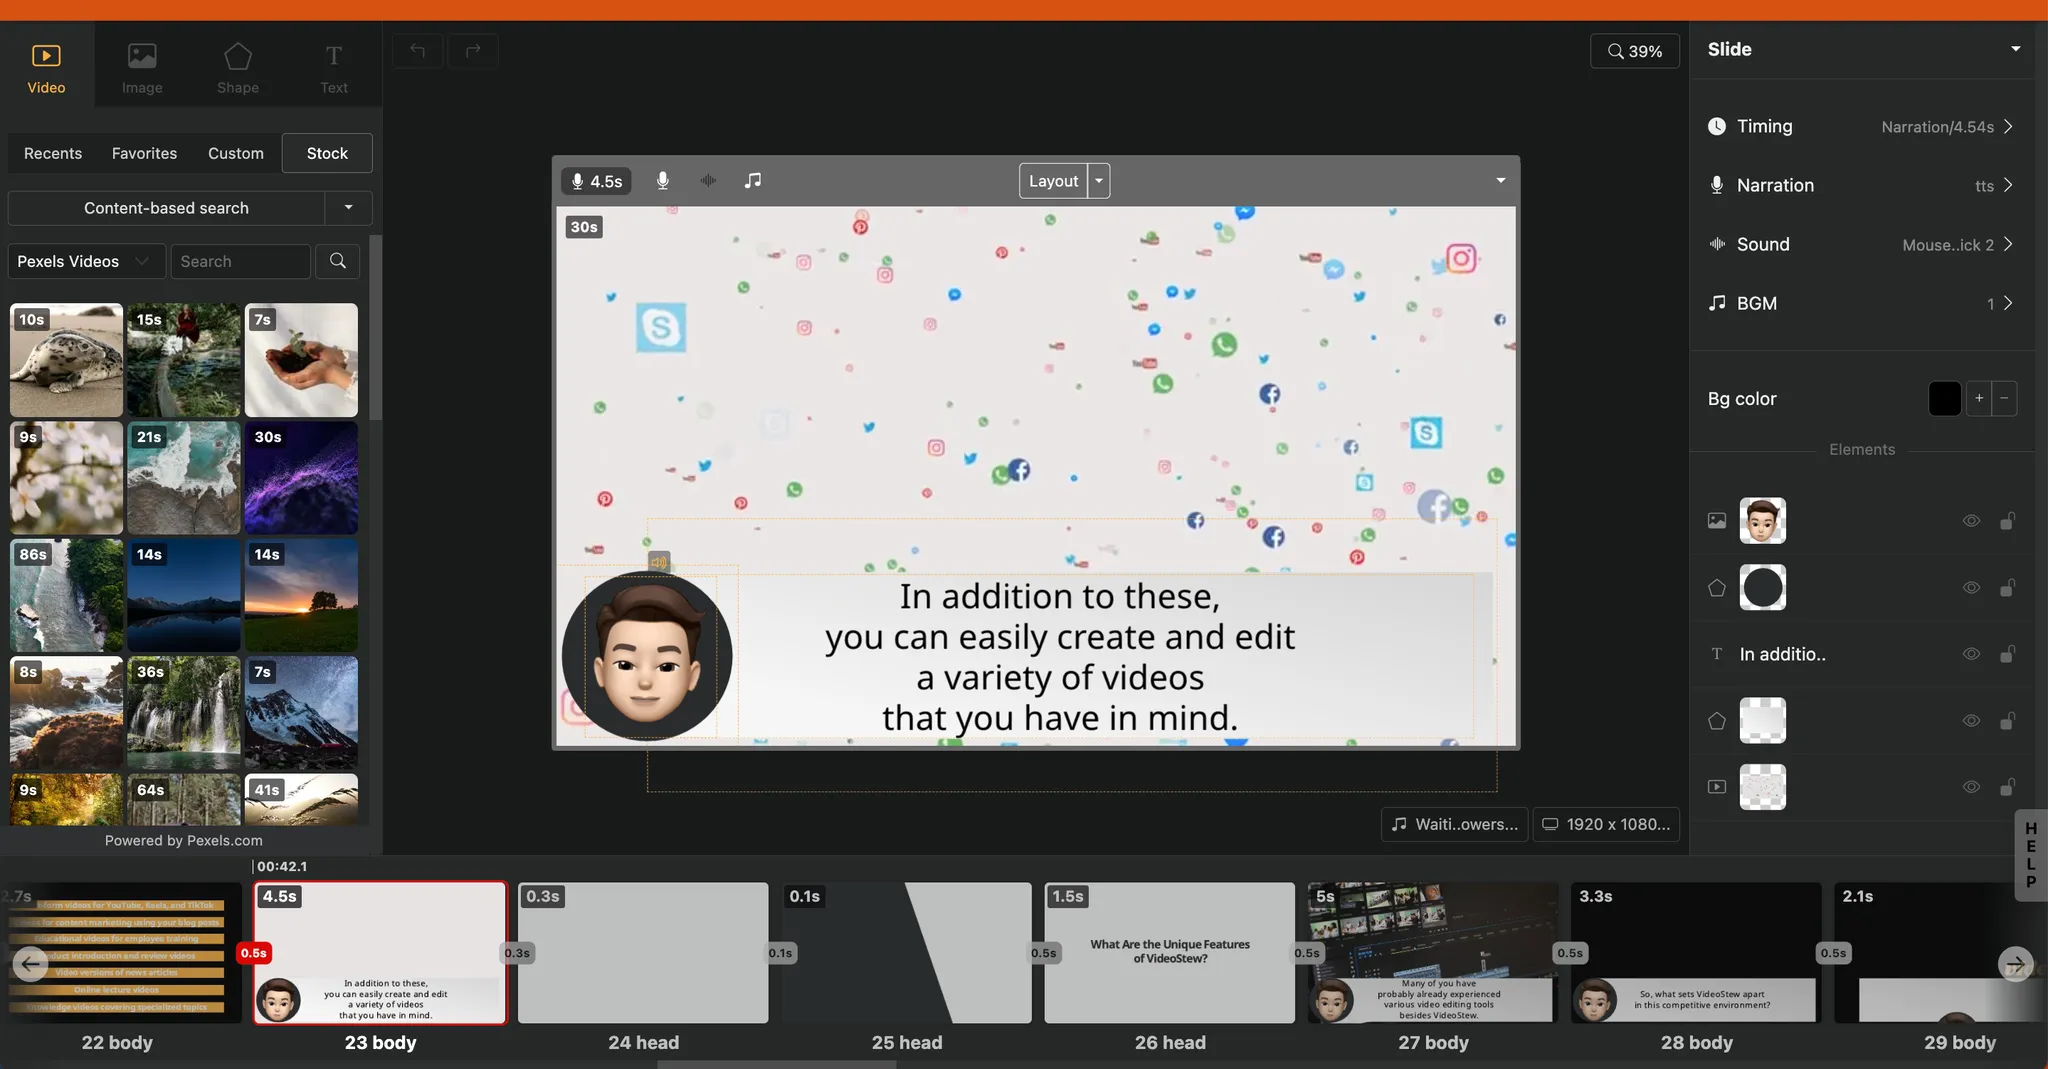The height and width of the screenshot is (1069, 2048).
Task: Click the music note icon on slide toolbar
Action: click(753, 180)
